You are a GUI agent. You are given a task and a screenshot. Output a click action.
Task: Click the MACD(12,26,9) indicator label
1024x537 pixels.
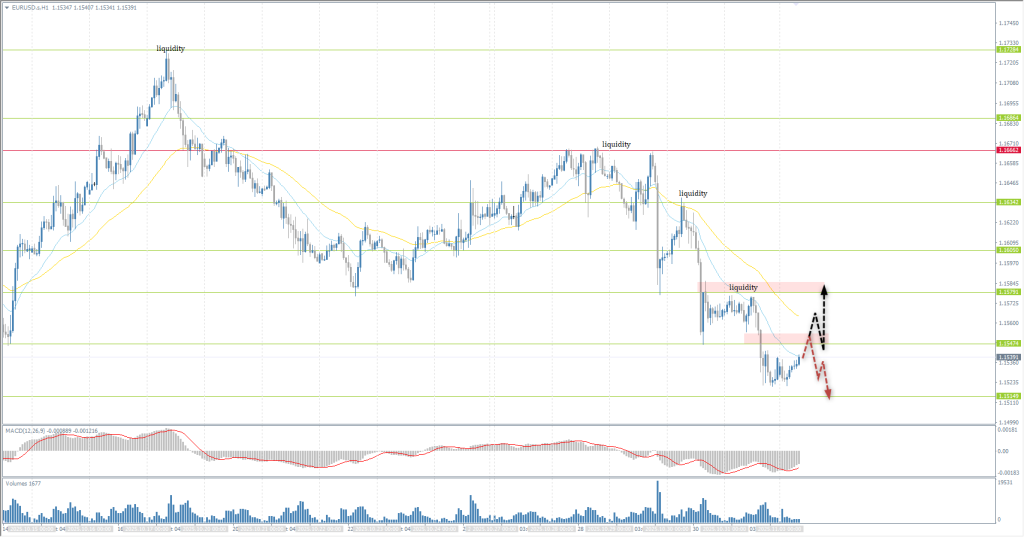point(27,430)
